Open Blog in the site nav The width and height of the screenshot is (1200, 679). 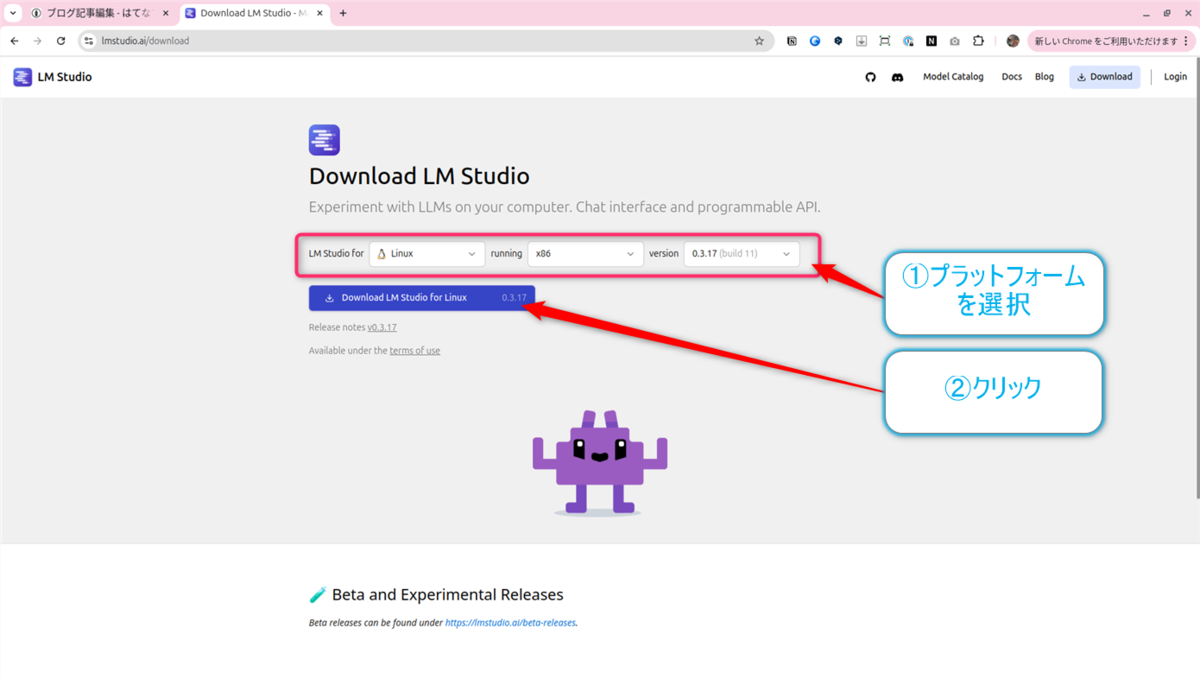(x=1044, y=77)
